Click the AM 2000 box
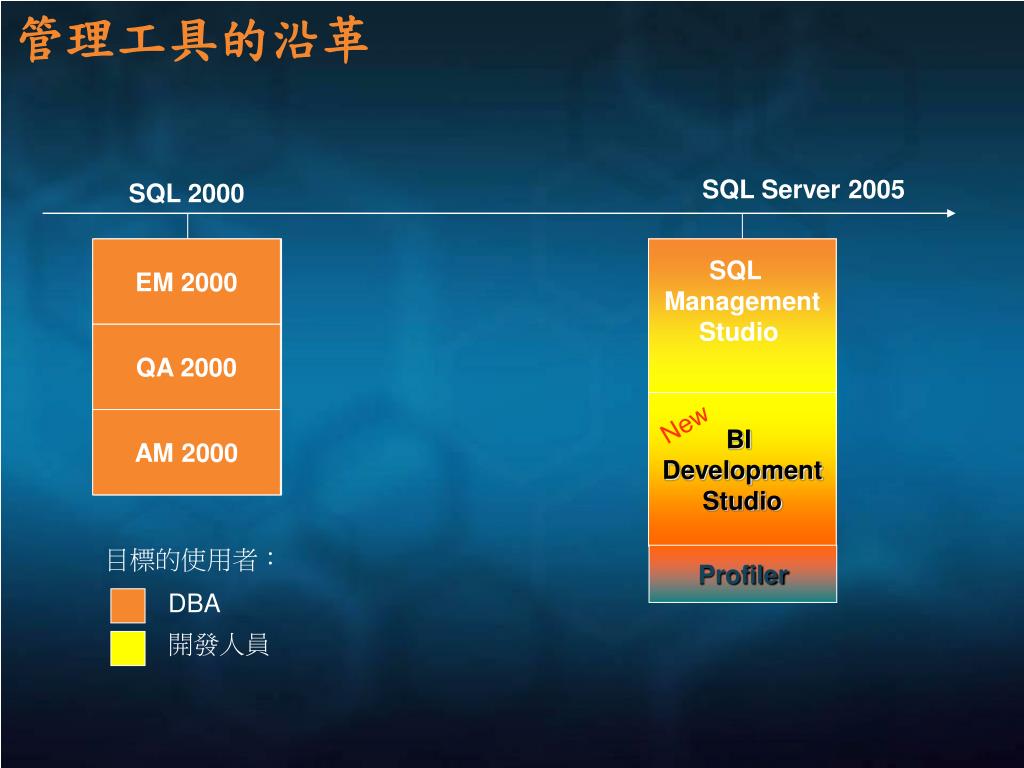The width and height of the screenshot is (1024, 768). tap(187, 452)
